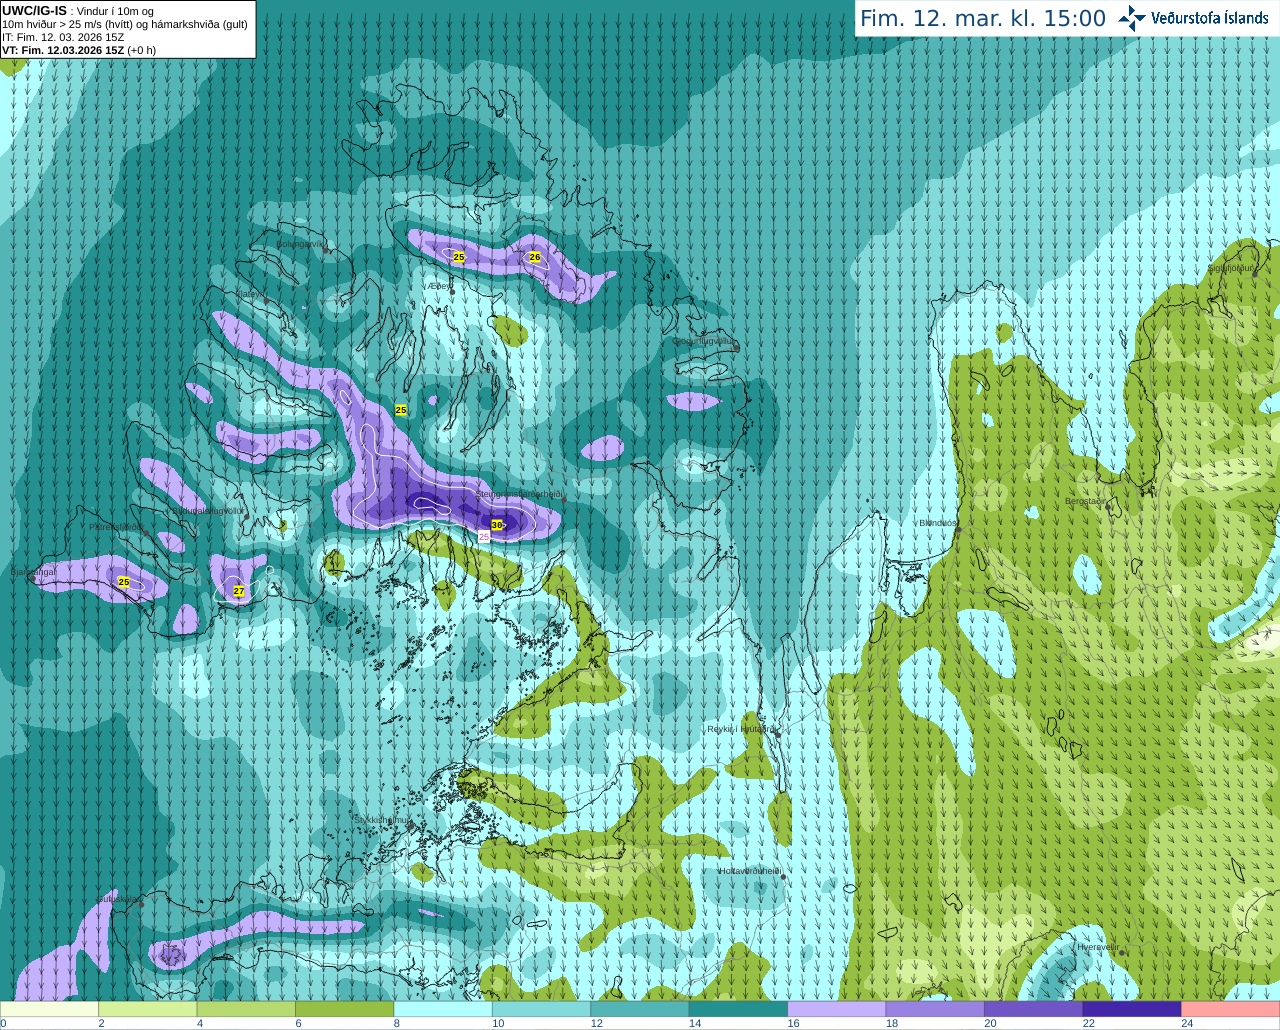The image size is (1280, 1030).
Task: Click the Bolungarvík station label
Action: [301, 243]
